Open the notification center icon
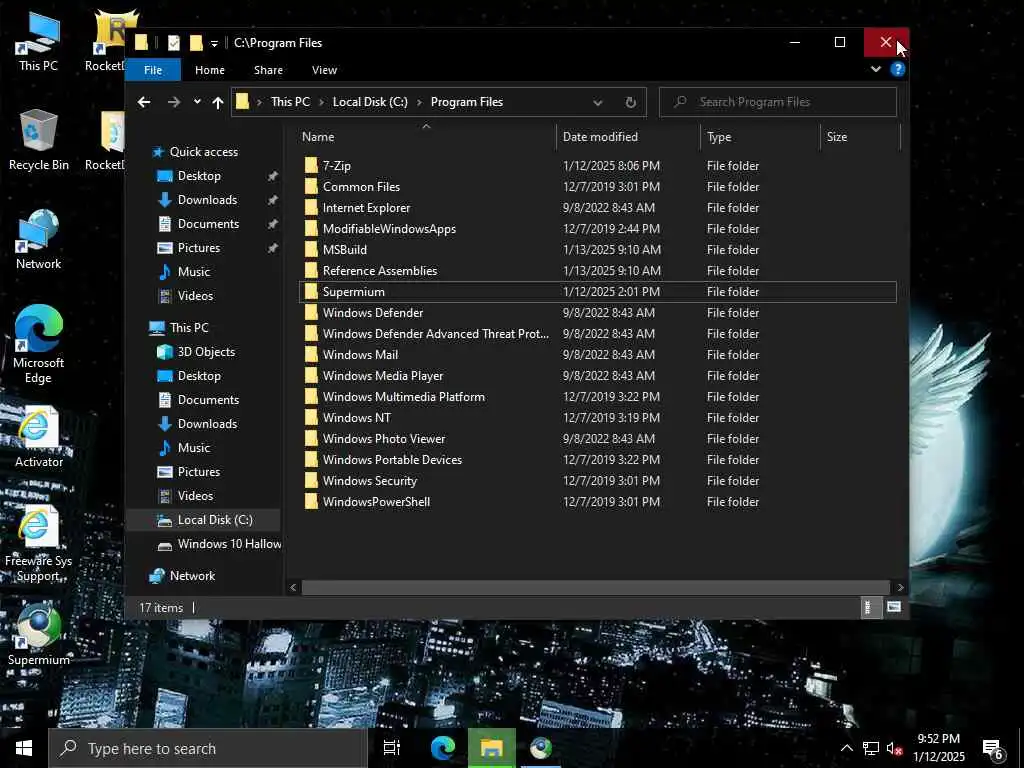1024x768 pixels. pos(992,750)
